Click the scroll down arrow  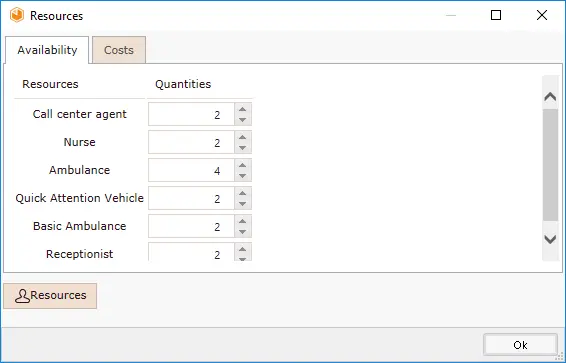[550, 239]
